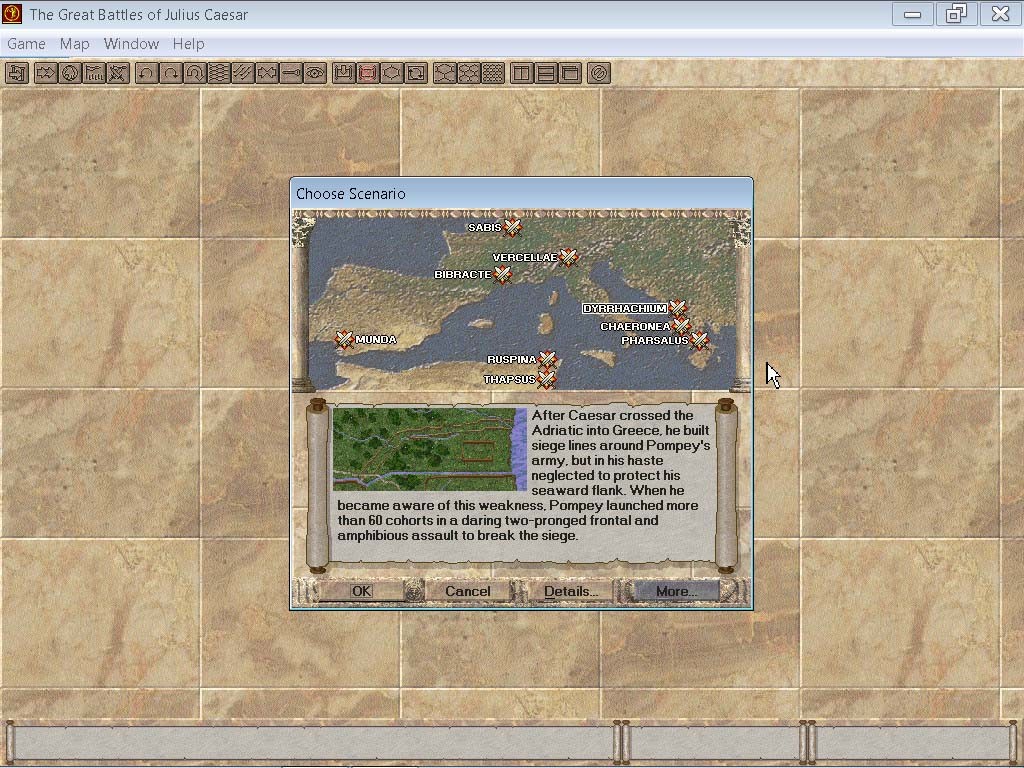Image resolution: width=1024 pixels, height=768 pixels.
Task: Open the Details... button
Action: pyautogui.click(x=571, y=591)
